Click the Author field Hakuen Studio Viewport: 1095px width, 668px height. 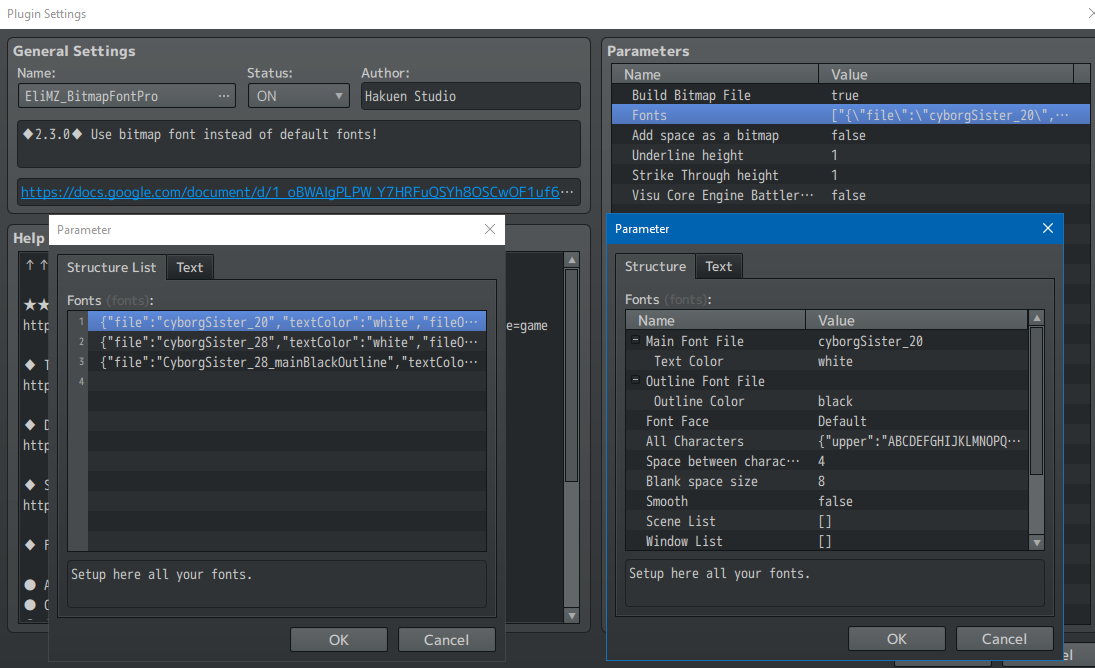470,96
